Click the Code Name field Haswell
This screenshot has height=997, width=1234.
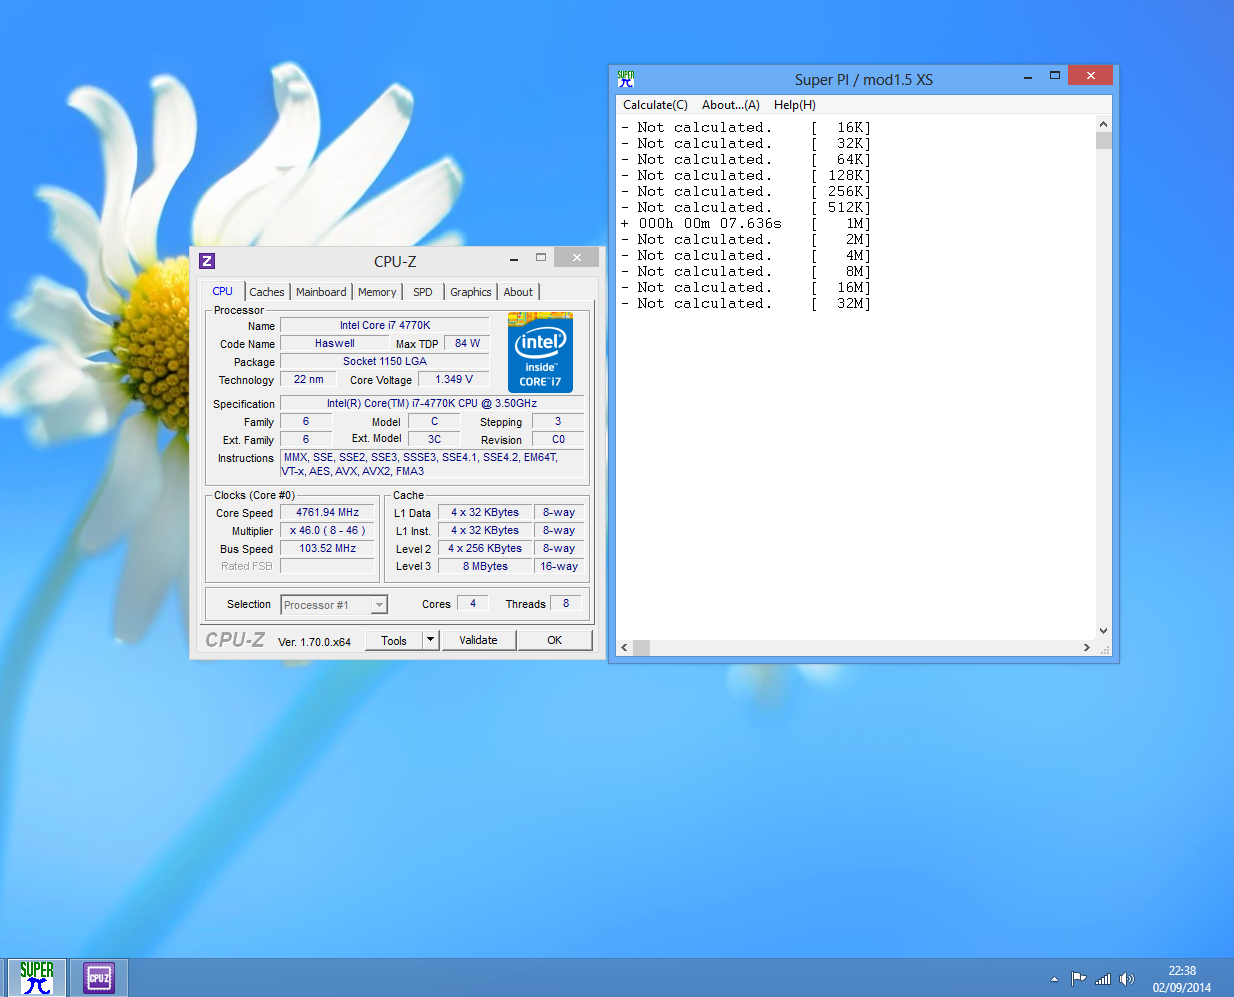click(334, 343)
